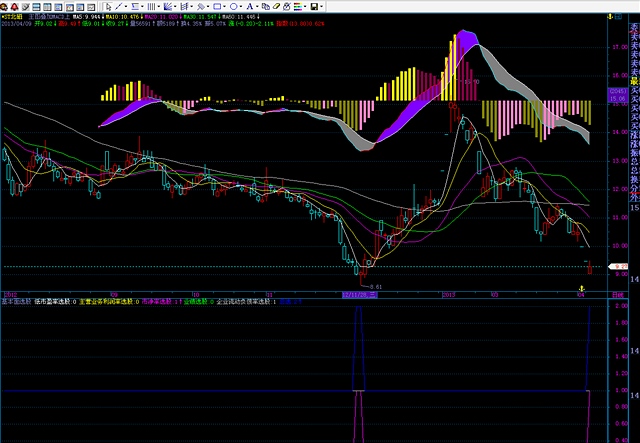
Task: Click the note editing toolbar icon
Action: 26,7
